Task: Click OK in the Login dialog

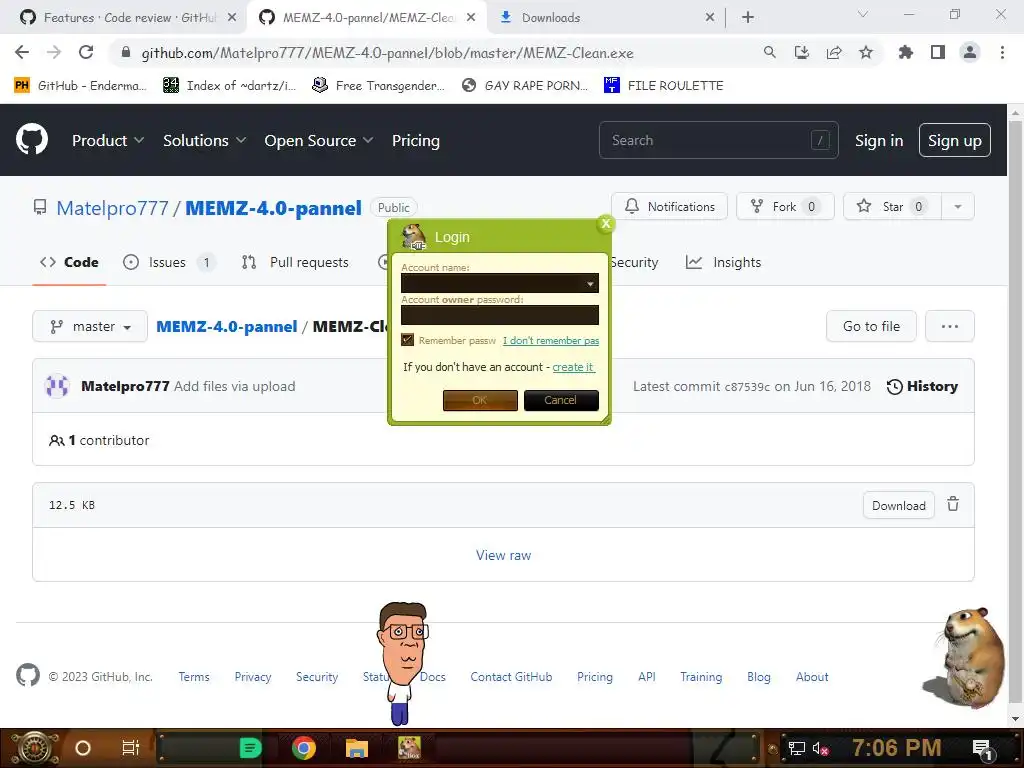Action: 480,400
